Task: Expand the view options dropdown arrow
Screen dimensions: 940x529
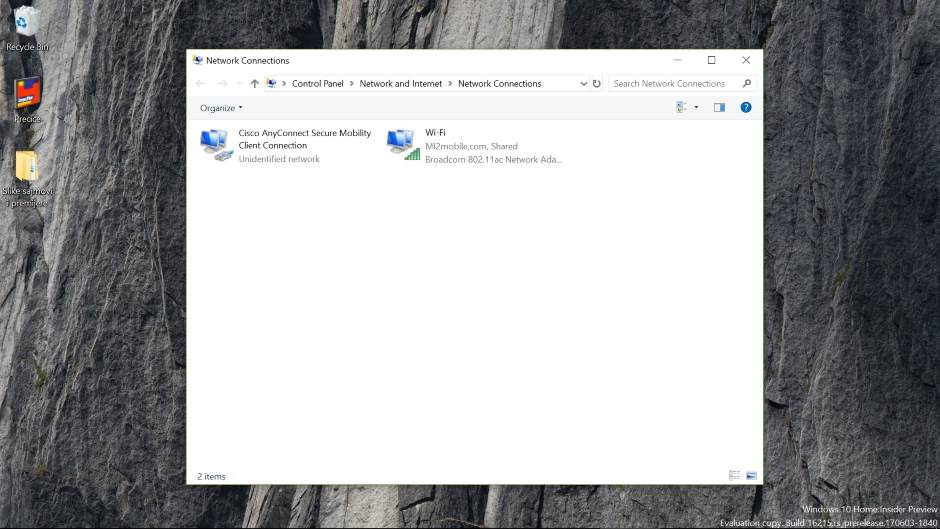Action: pyautogui.click(x=696, y=107)
